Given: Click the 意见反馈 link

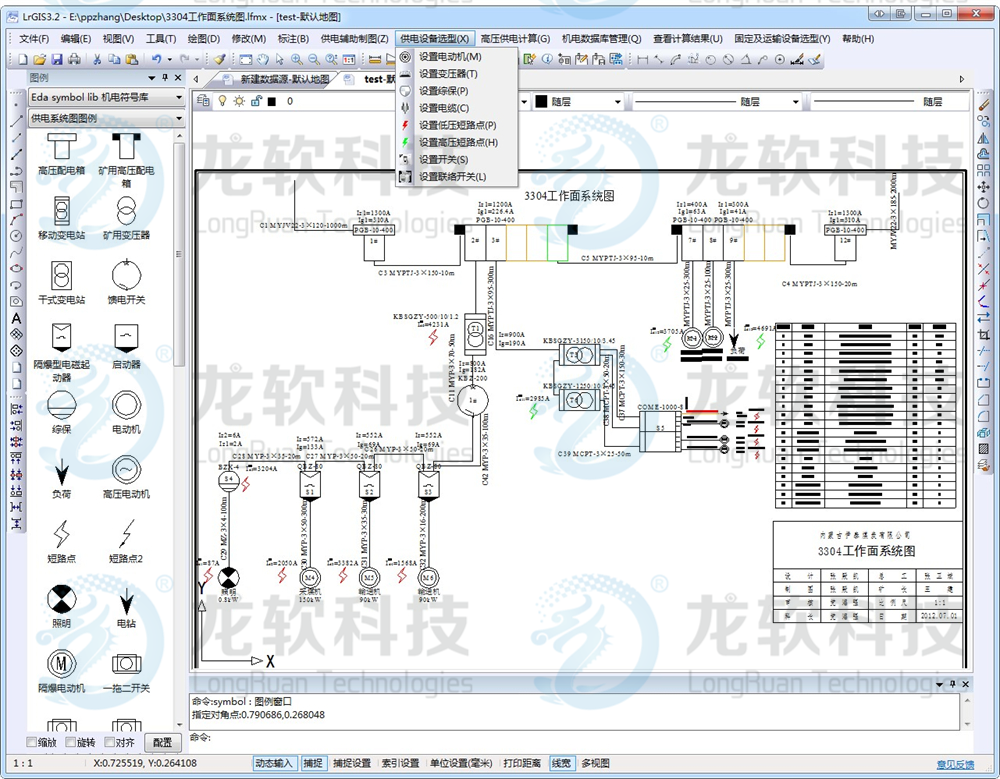Looking at the screenshot, I should coord(953,764).
